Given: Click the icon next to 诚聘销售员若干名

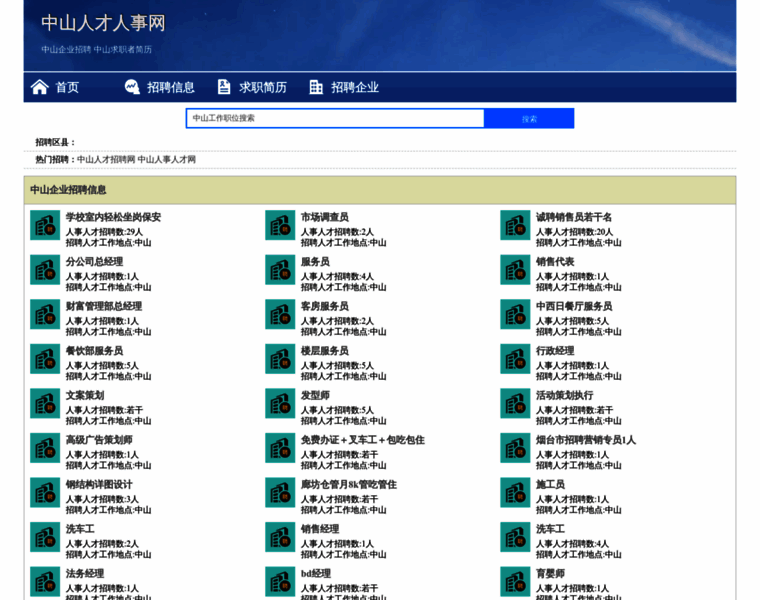Looking at the screenshot, I should click(x=515, y=225).
